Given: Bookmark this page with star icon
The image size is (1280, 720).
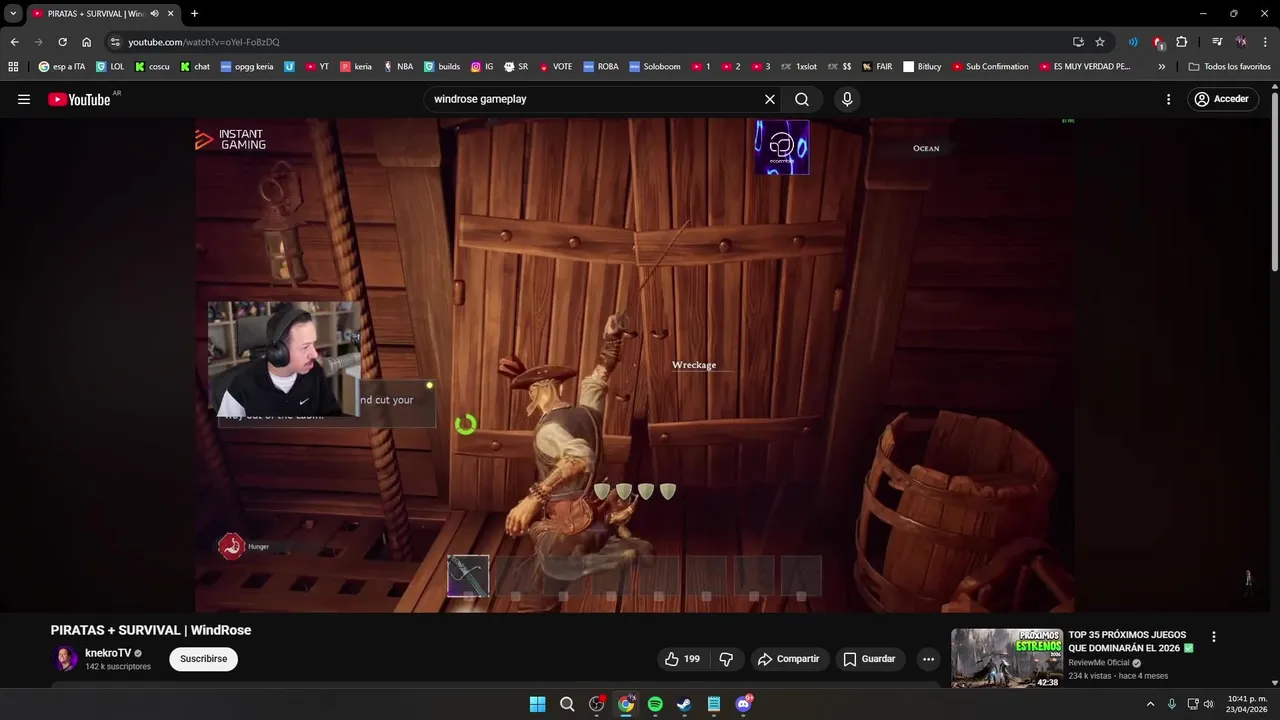Looking at the screenshot, I should tap(1100, 42).
